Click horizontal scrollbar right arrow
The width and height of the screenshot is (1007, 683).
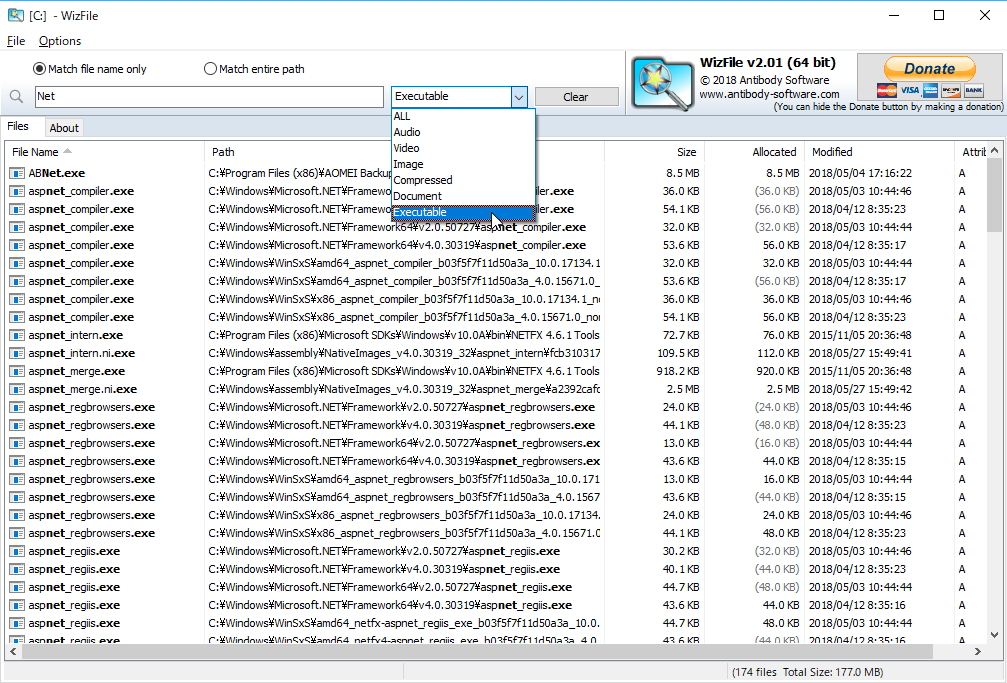(x=977, y=652)
